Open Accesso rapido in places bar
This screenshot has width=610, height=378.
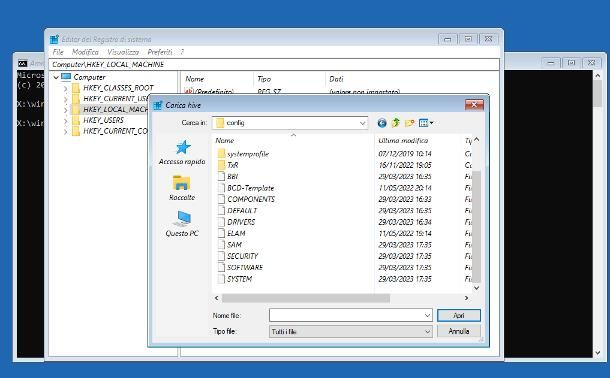point(182,152)
